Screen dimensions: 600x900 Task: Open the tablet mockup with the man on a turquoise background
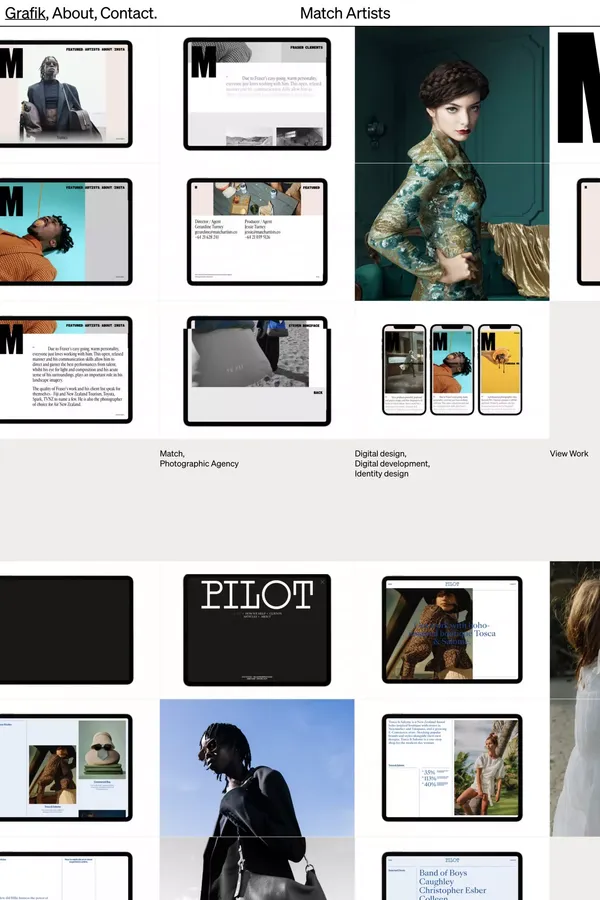66,231
